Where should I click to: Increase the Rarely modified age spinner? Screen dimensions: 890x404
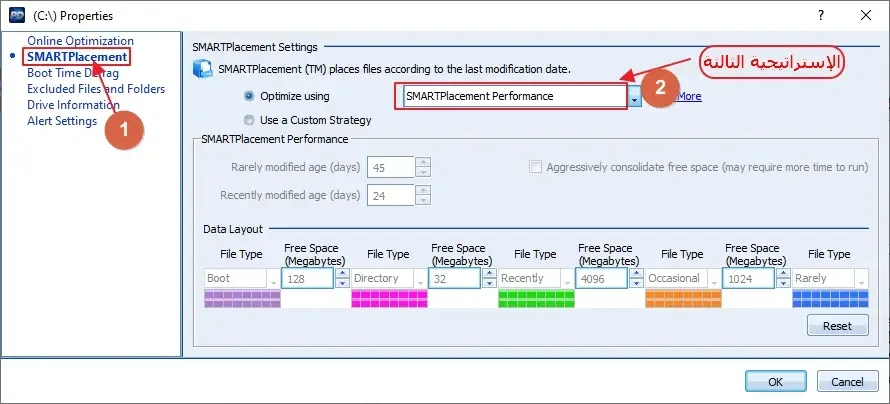(423, 162)
